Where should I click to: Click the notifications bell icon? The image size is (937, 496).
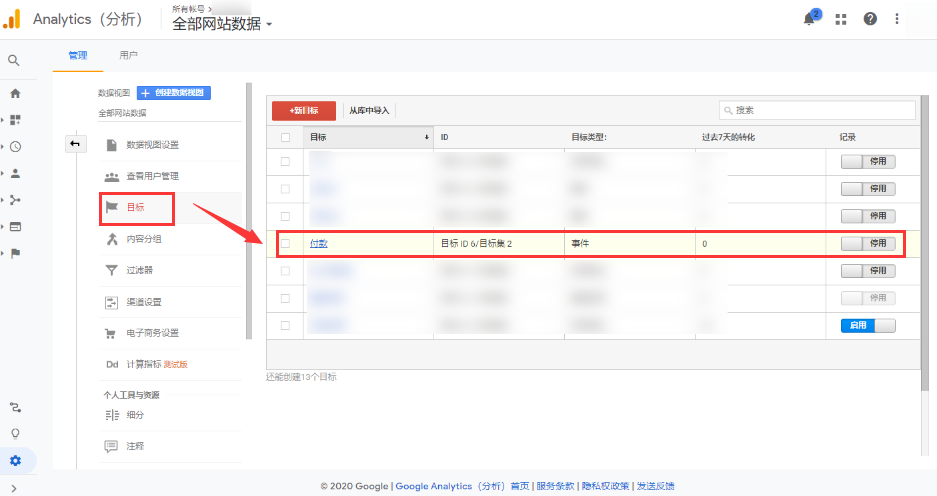click(809, 19)
